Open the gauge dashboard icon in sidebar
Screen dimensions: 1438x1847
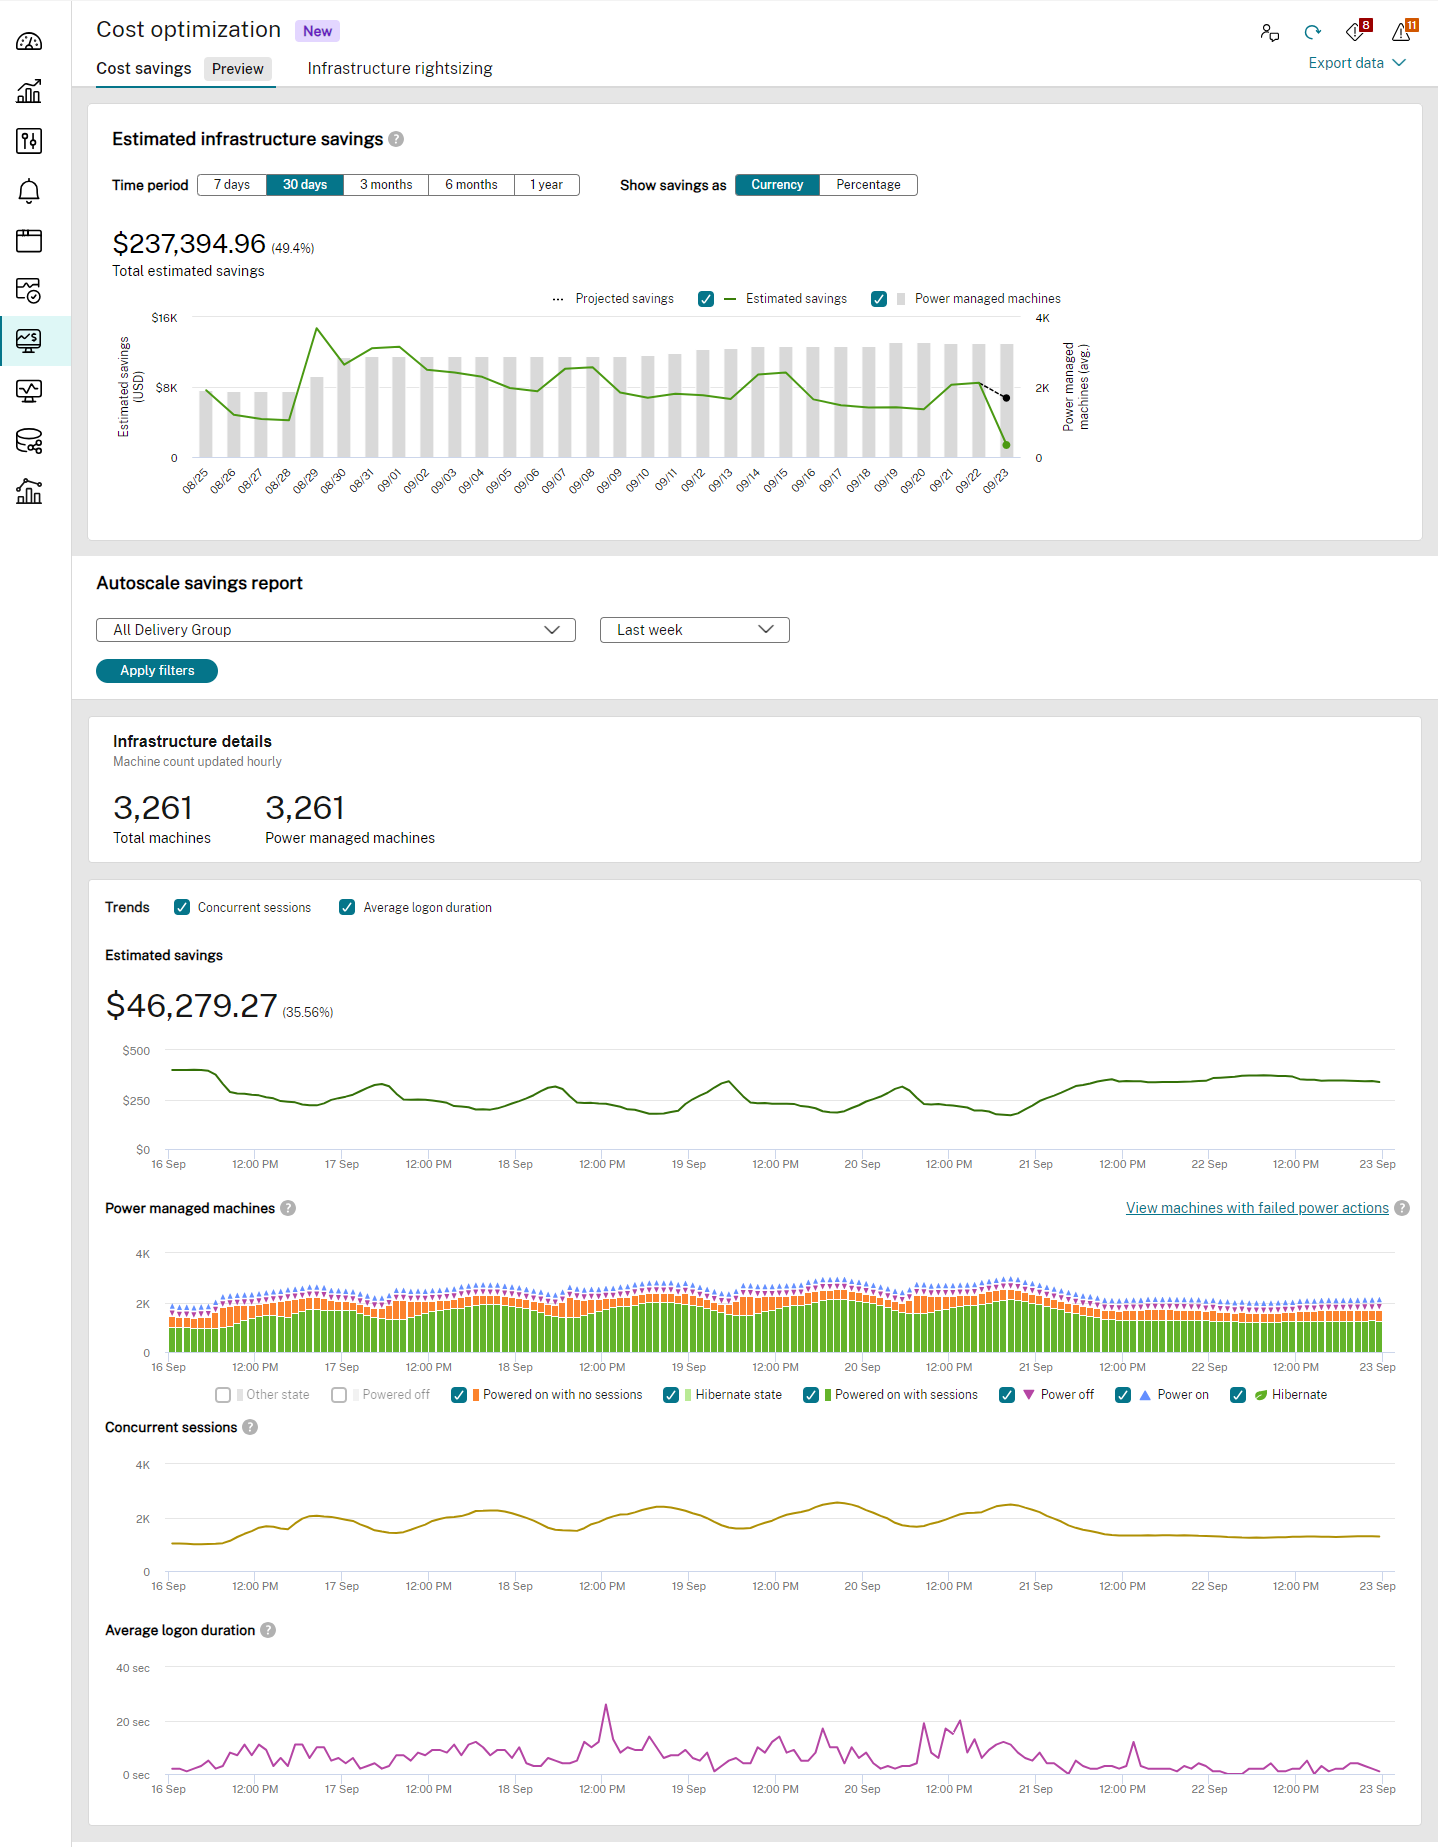pos(29,42)
